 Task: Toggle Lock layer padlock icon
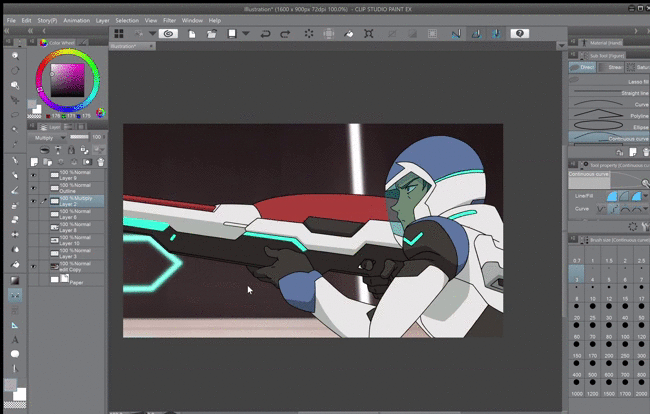pos(71,150)
